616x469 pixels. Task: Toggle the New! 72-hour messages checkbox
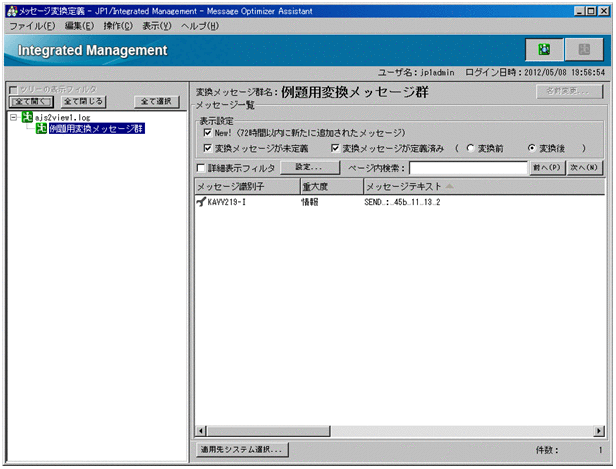(207, 132)
